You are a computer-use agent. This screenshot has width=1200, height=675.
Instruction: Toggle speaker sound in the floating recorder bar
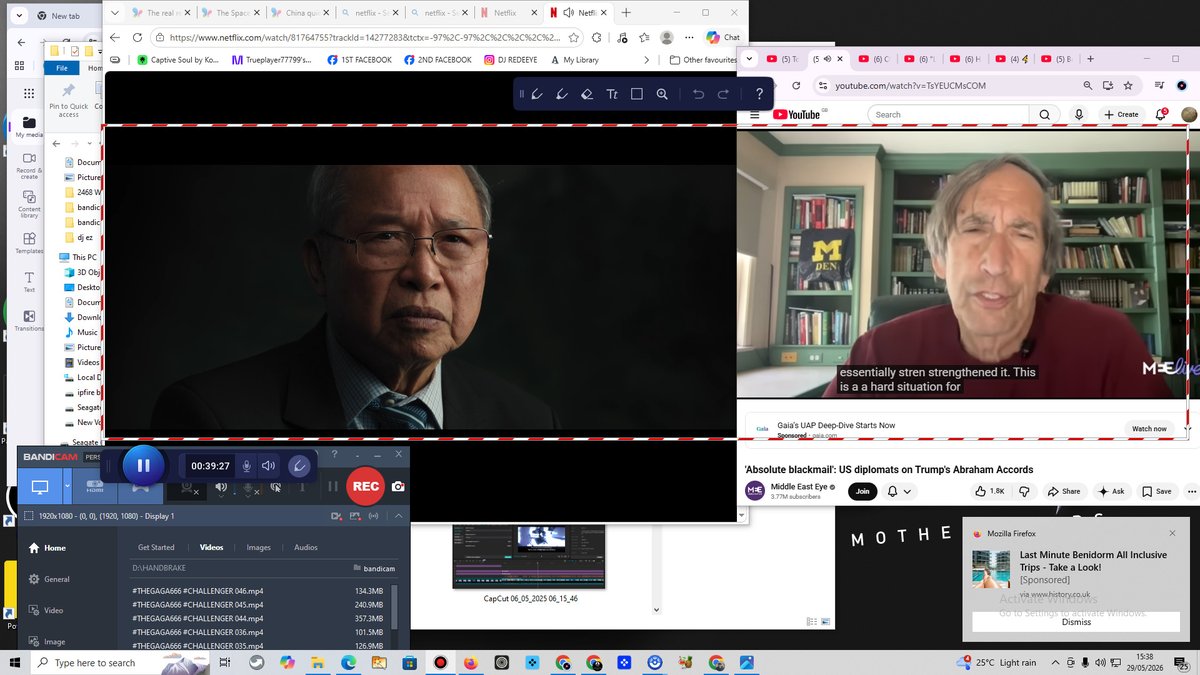click(x=268, y=466)
